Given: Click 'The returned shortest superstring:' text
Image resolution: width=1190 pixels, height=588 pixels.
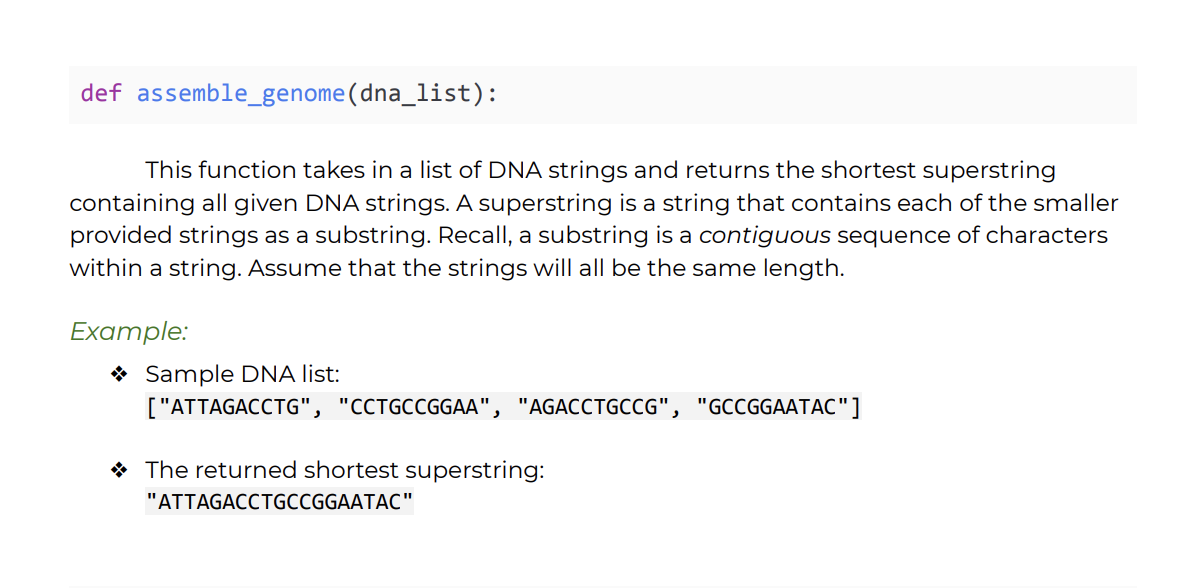Looking at the screenshot, I should [345, 470].
